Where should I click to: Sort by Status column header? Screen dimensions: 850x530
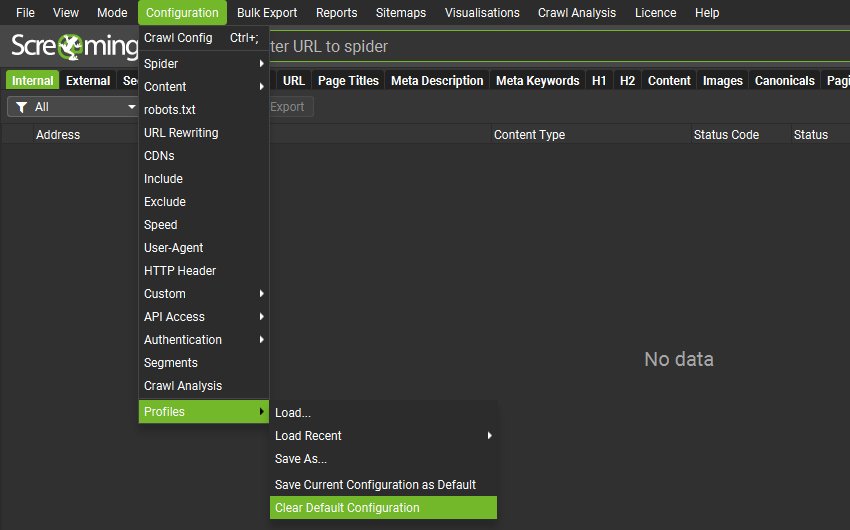pos(810,134)
